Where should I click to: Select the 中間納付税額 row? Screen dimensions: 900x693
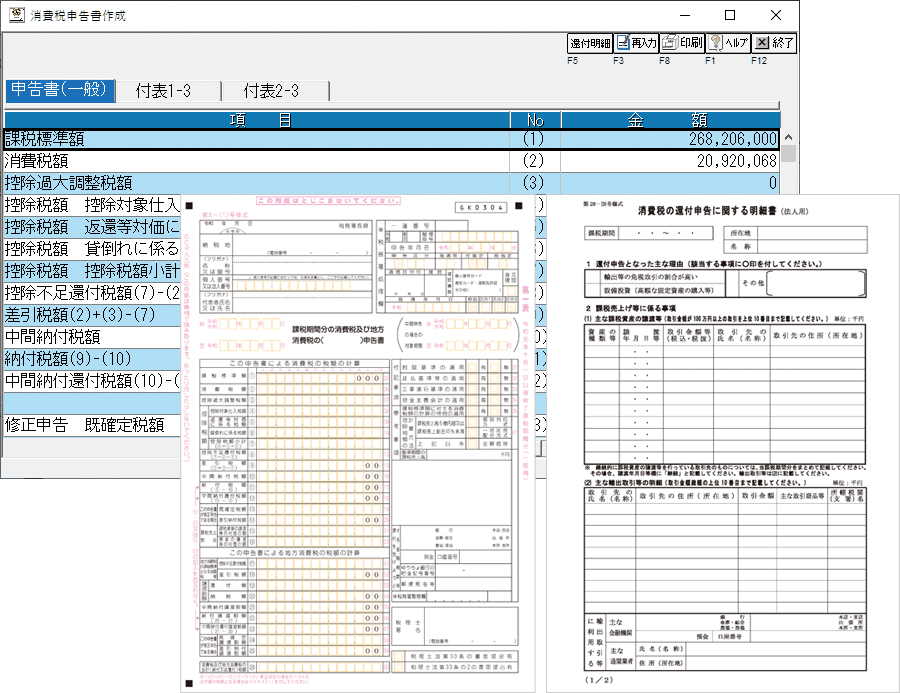(92, 336)
